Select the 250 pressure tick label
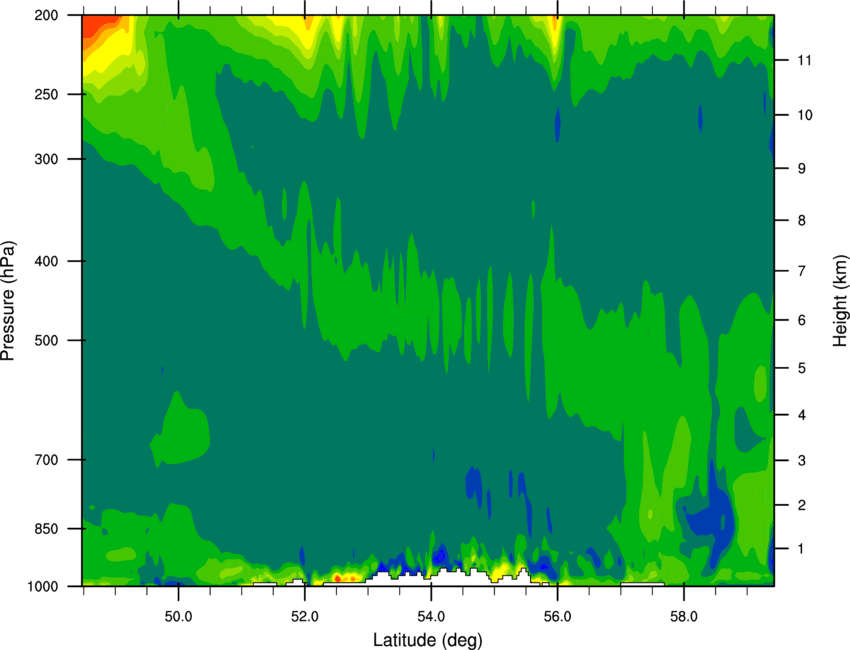This screenshot has width=850, height=650. tap(46, 94)
